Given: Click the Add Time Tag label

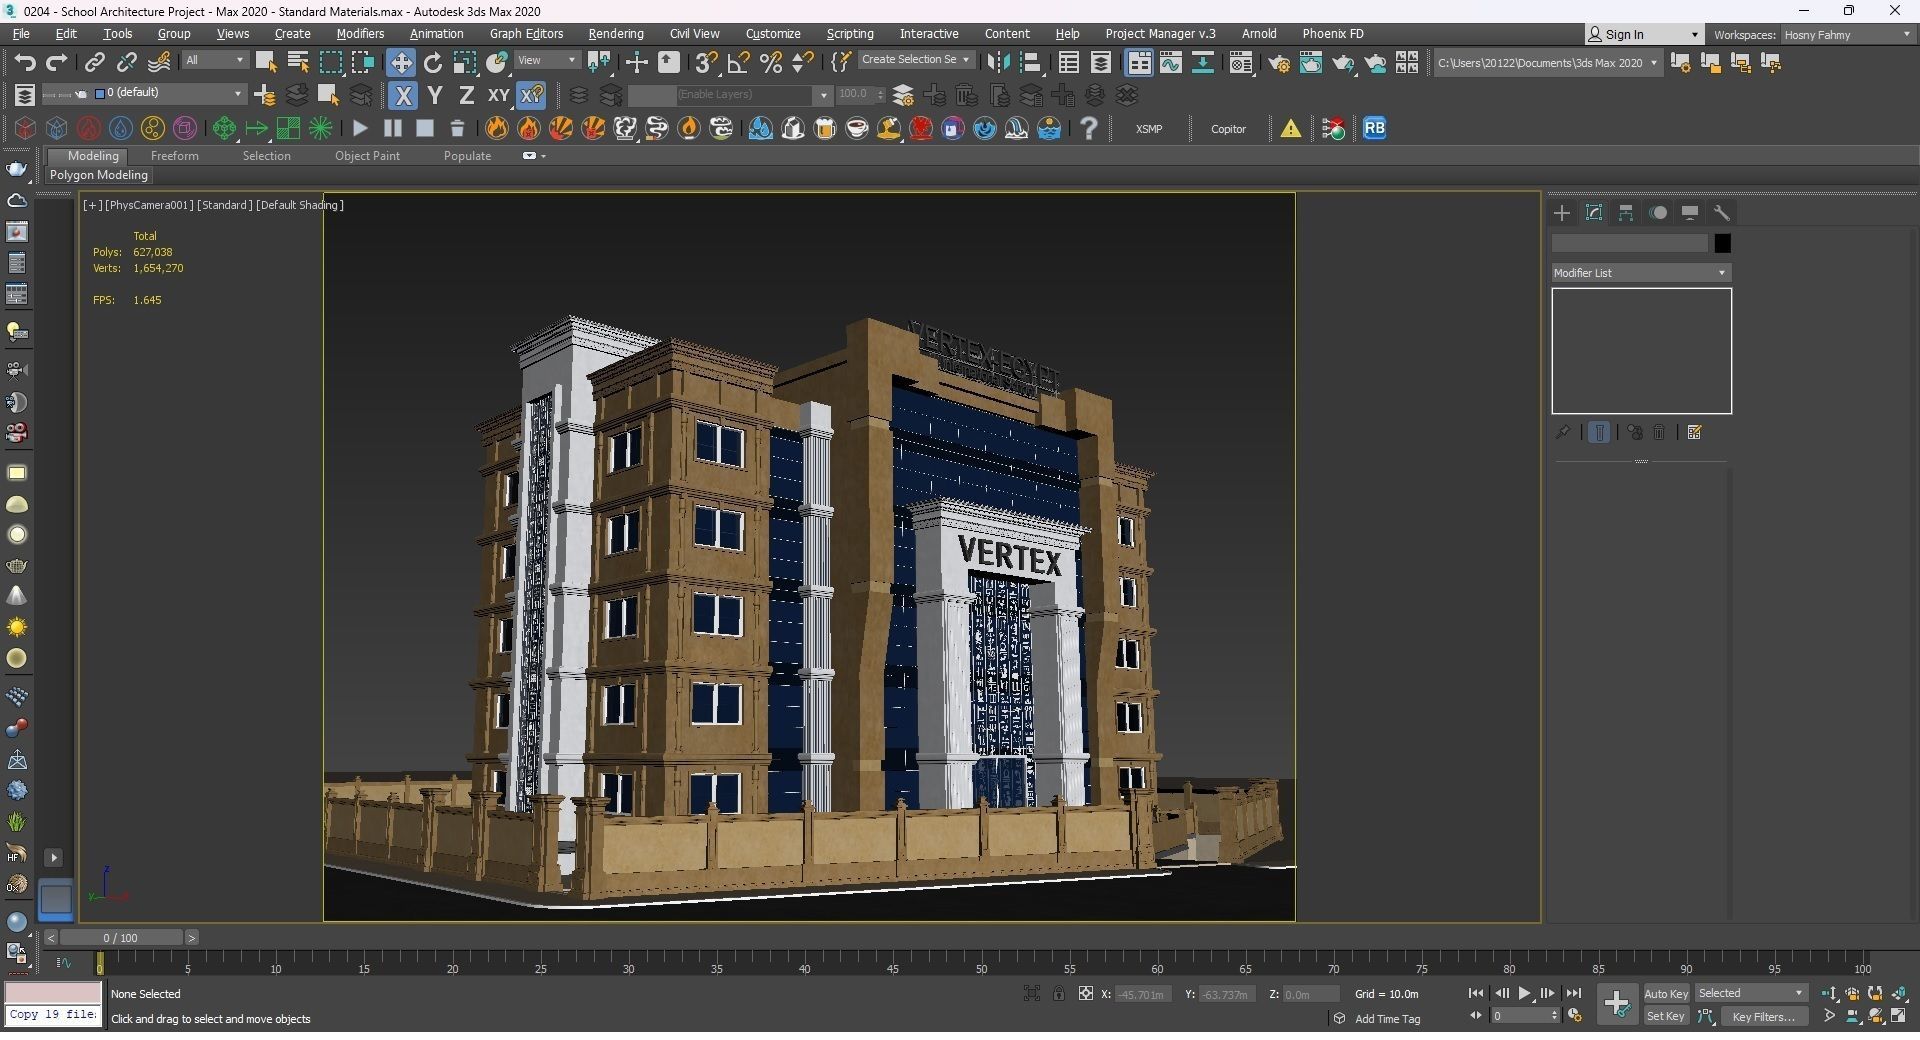Looking at the screenshot, I should pos(1387,1019).
